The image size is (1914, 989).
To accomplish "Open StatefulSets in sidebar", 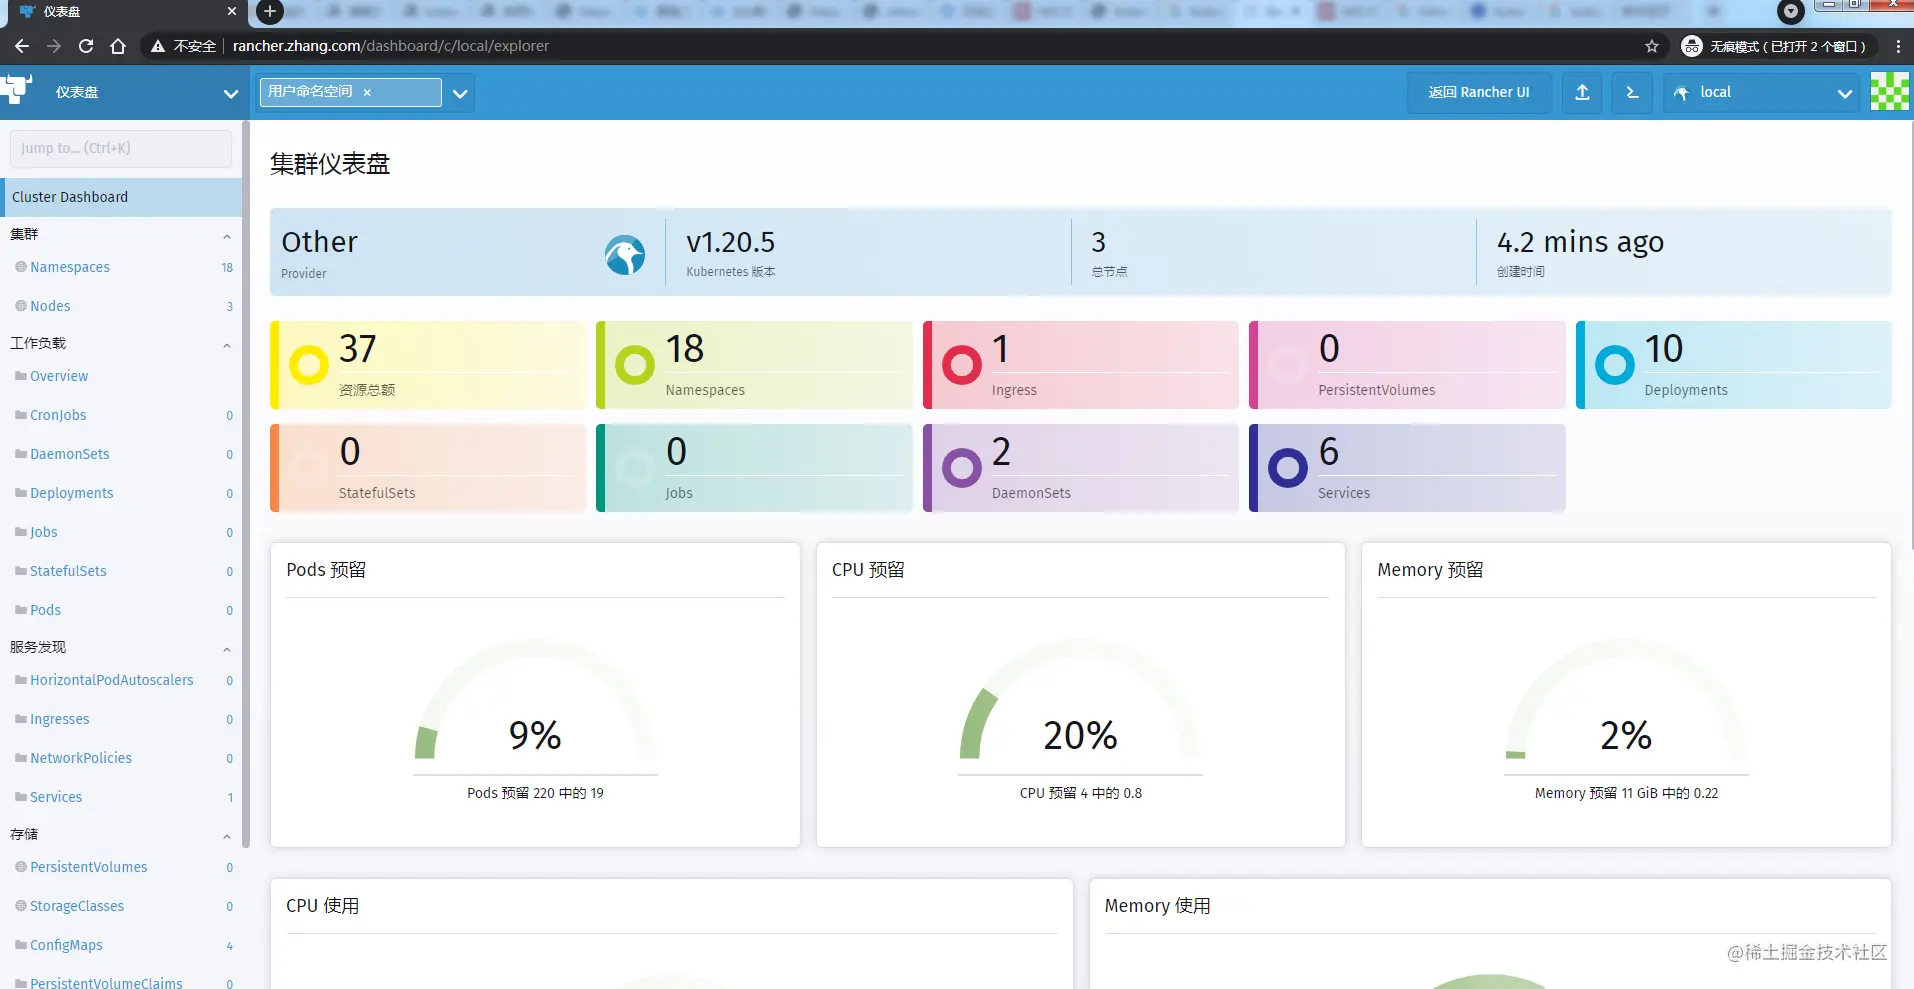I will 68,571.
